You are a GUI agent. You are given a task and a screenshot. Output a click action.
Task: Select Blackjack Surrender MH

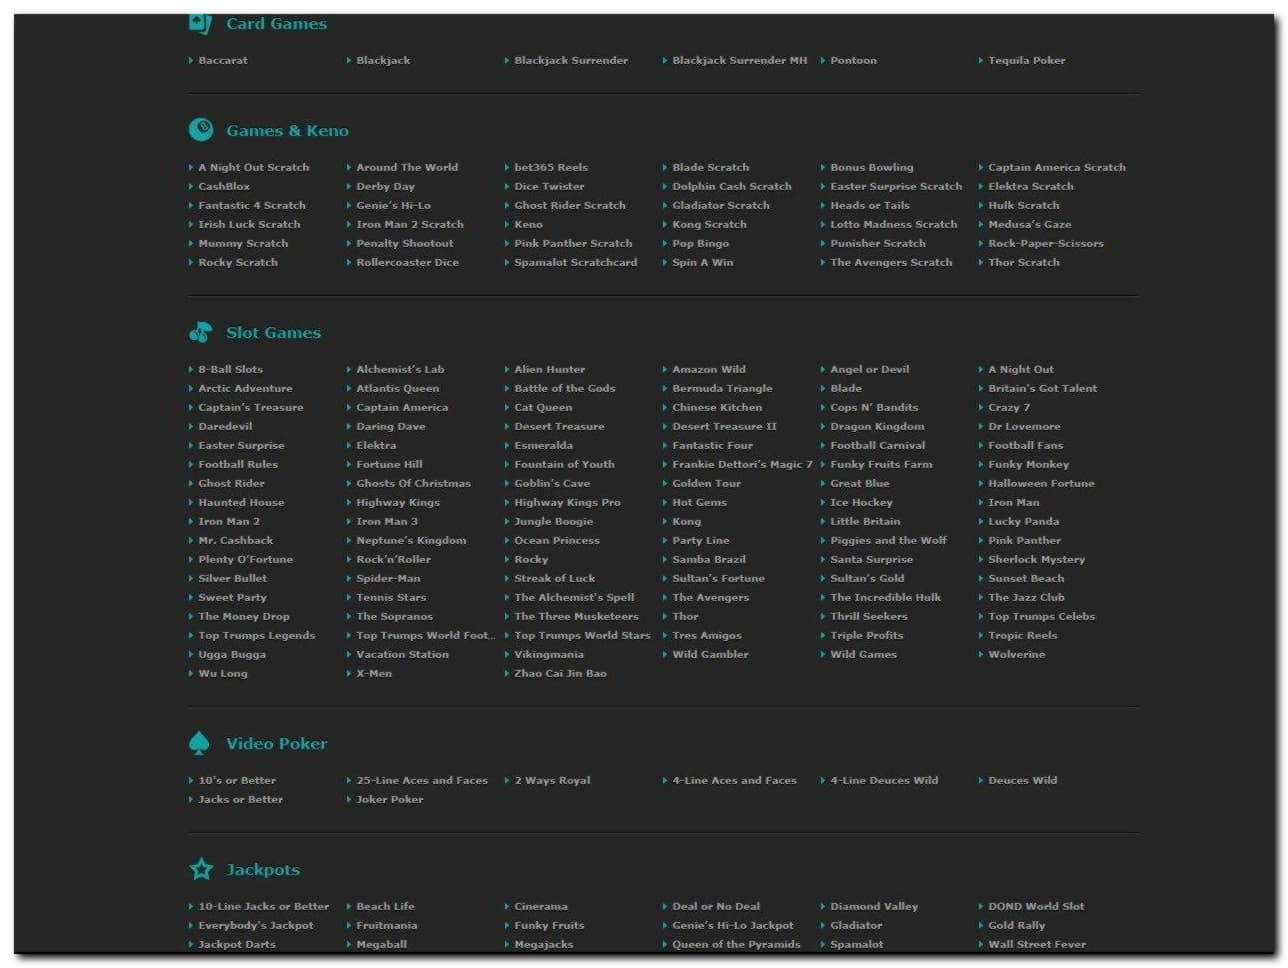[x=740, y=61]
